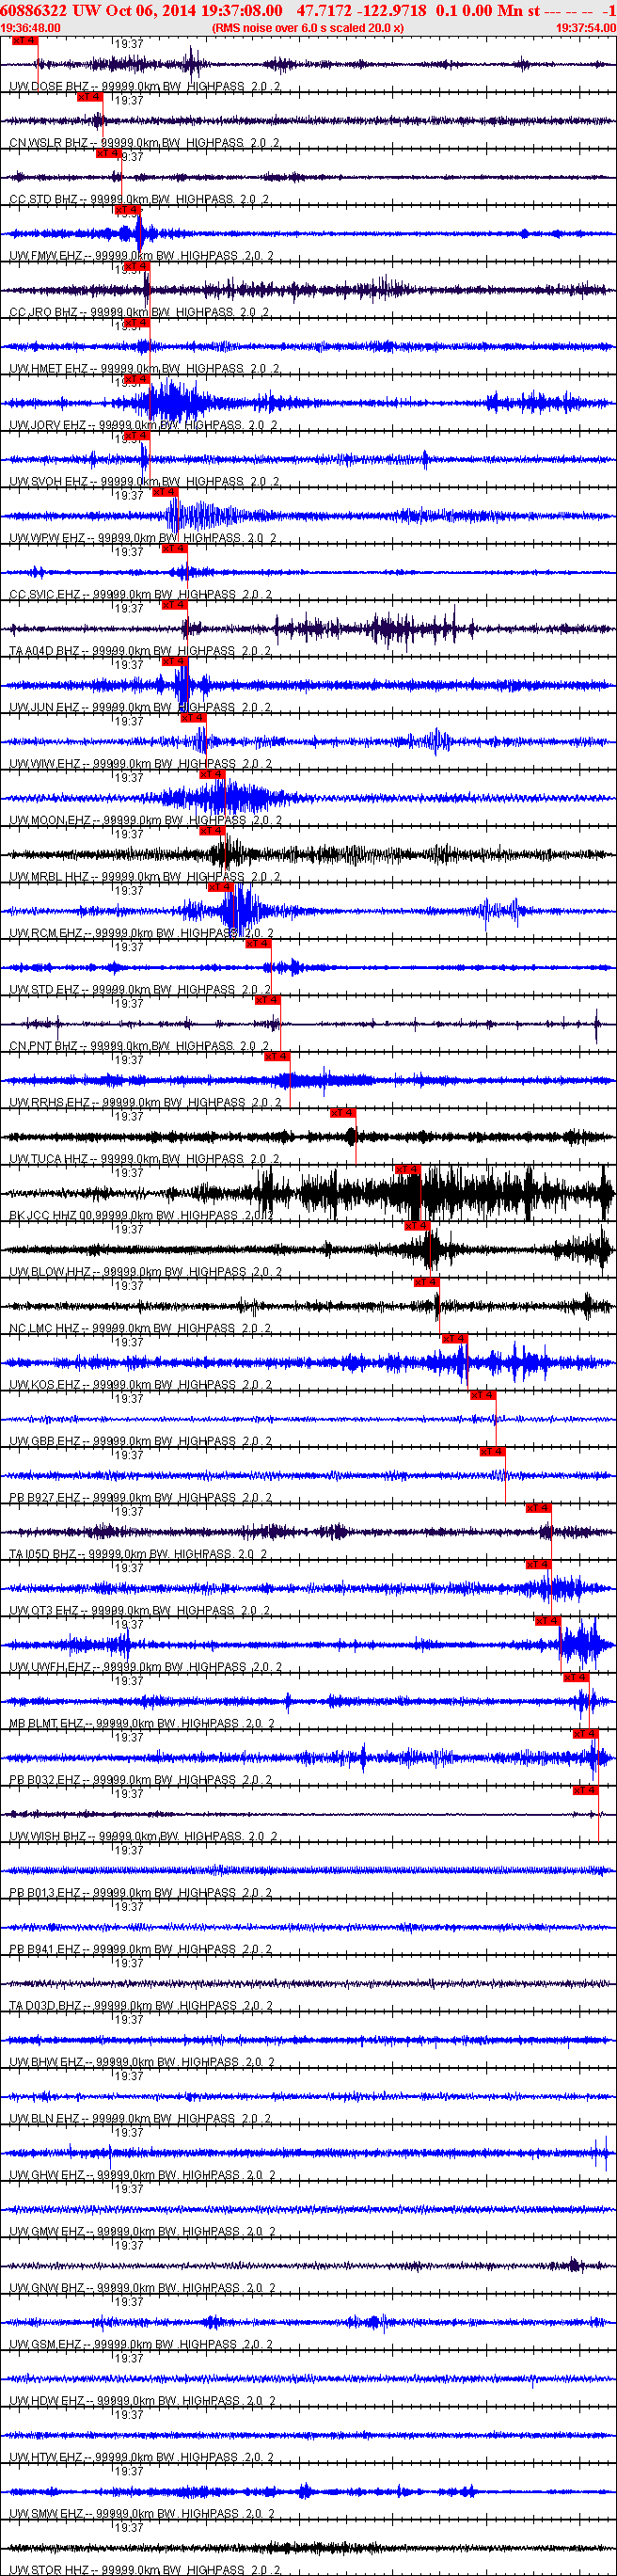Click the red pick flag above CN.WSLR trace

90,97
